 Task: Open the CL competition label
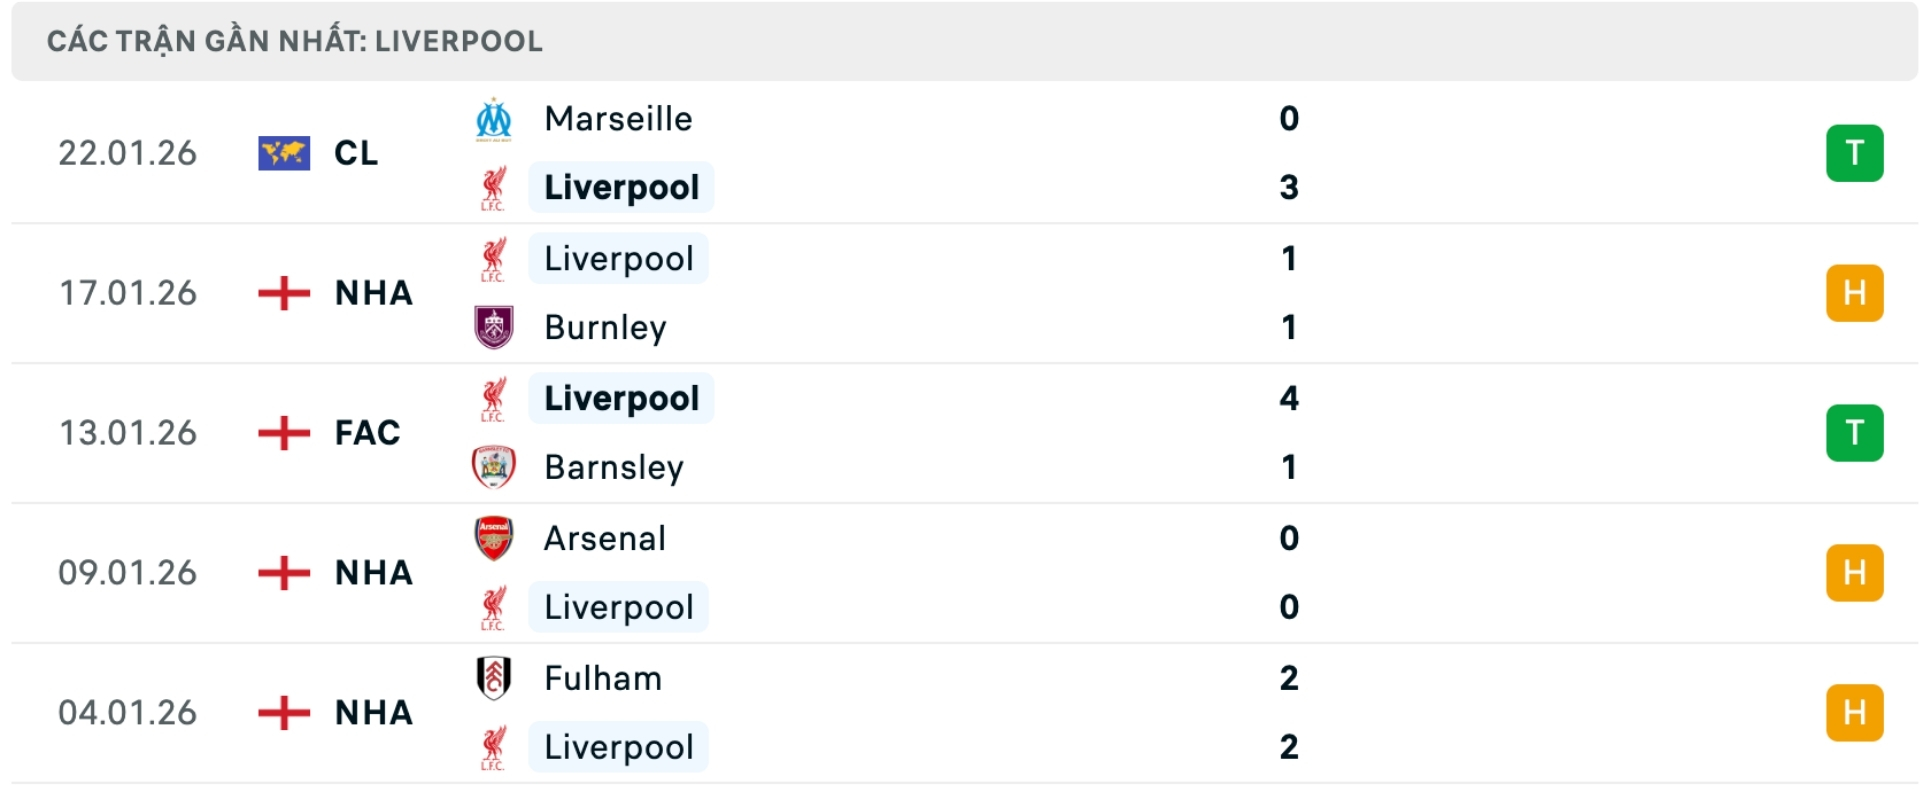pos(357,153)
